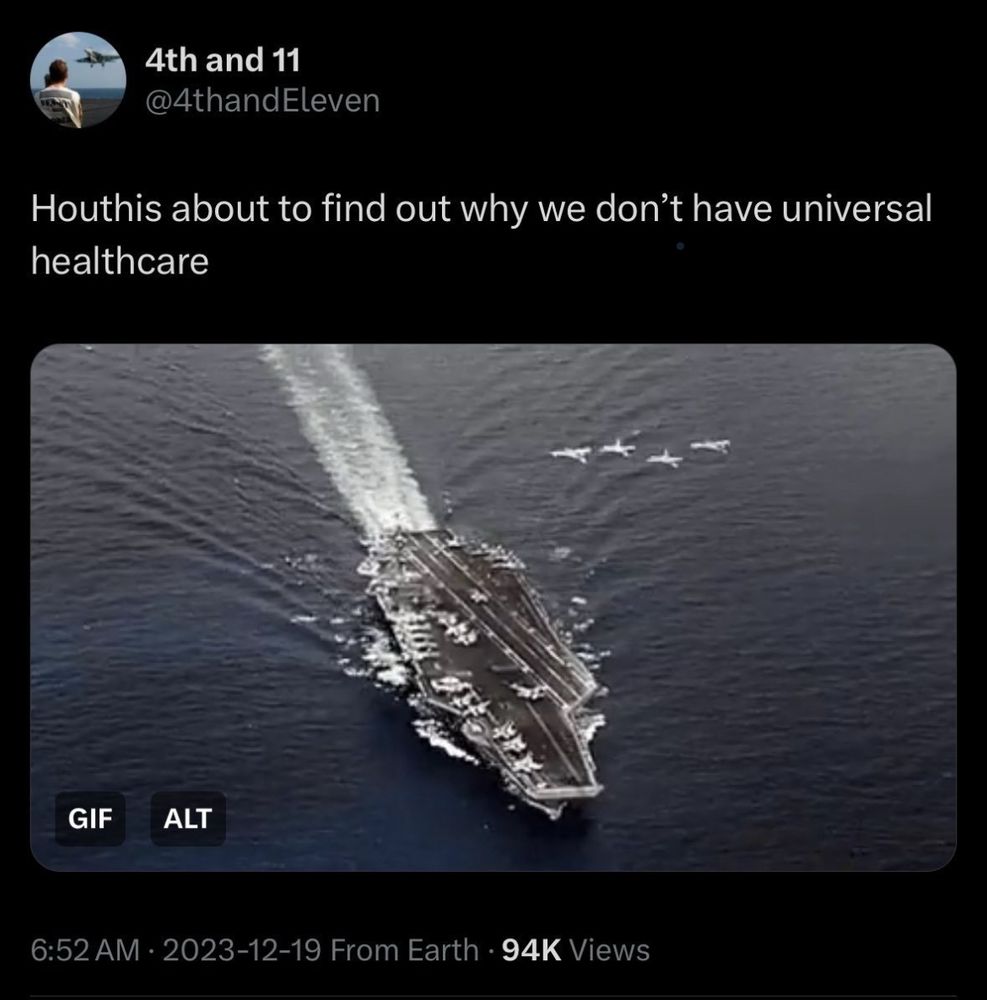Click the "From Earth" location label
Viewport: 987px width, 1000px height.
(404, 950)
